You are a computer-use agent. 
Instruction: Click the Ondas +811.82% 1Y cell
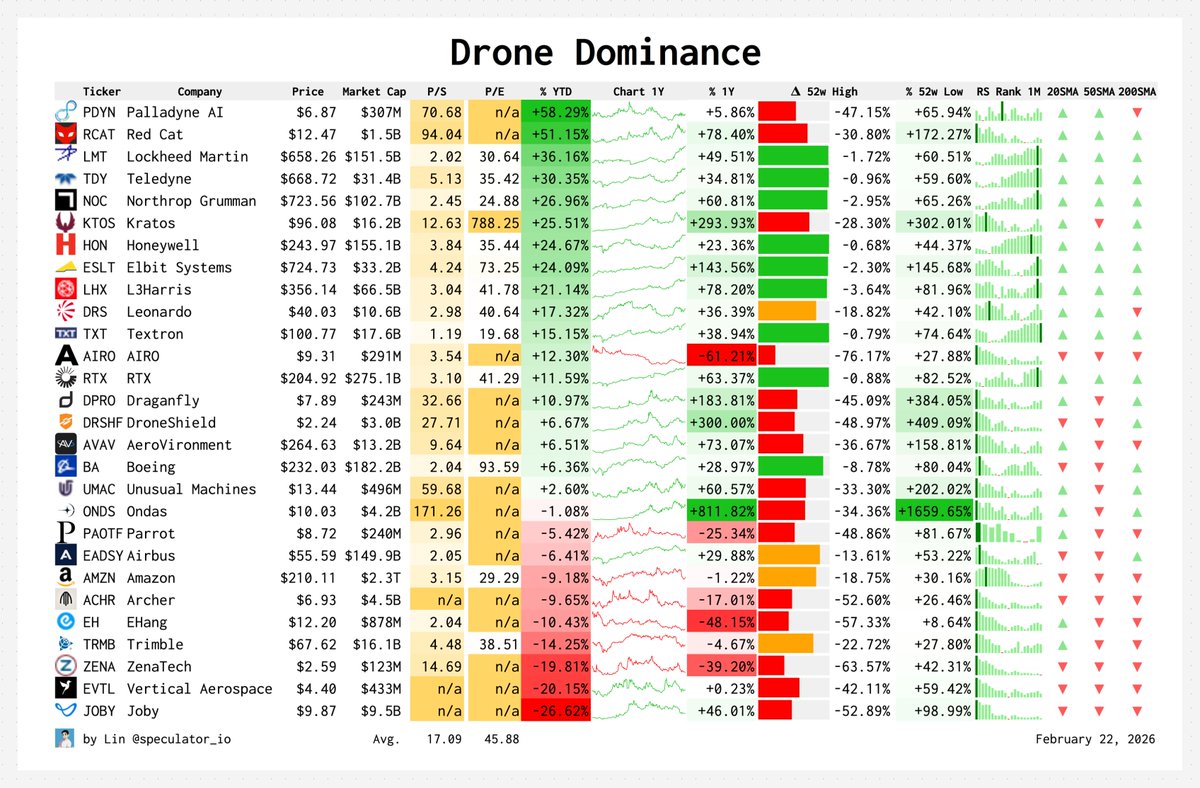click(722, 511)
